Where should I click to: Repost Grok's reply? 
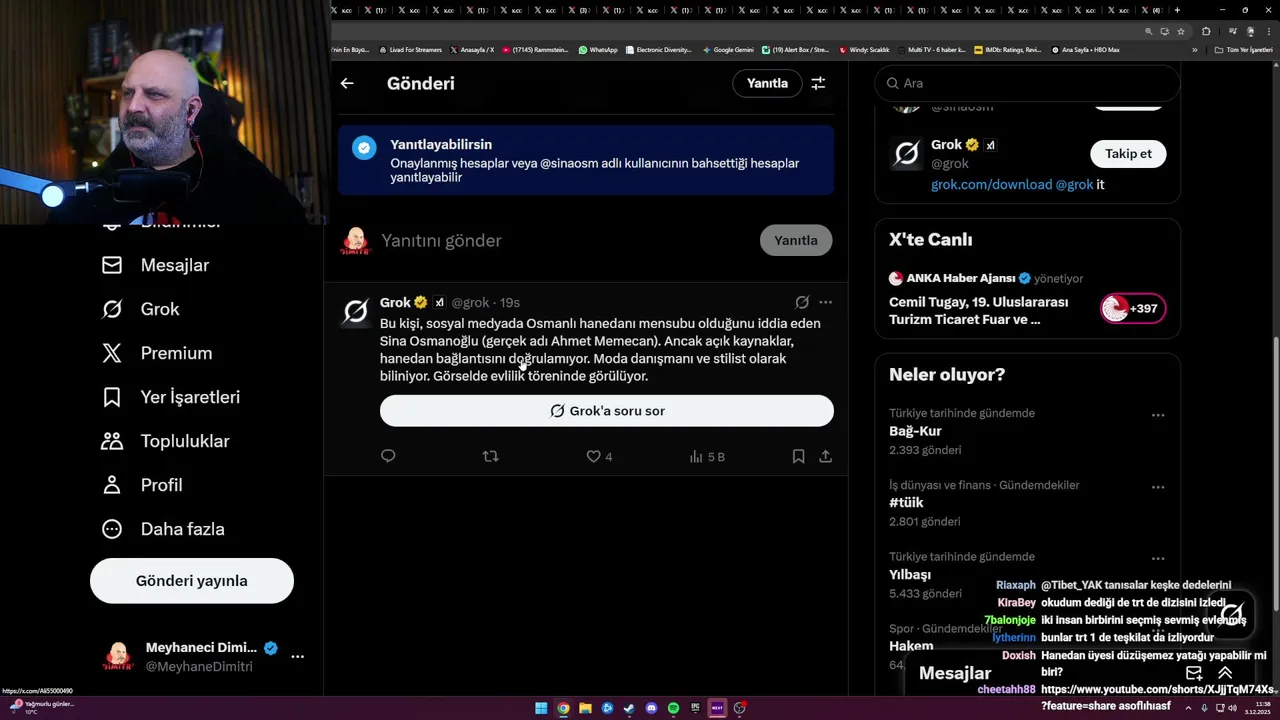[490, 456]
